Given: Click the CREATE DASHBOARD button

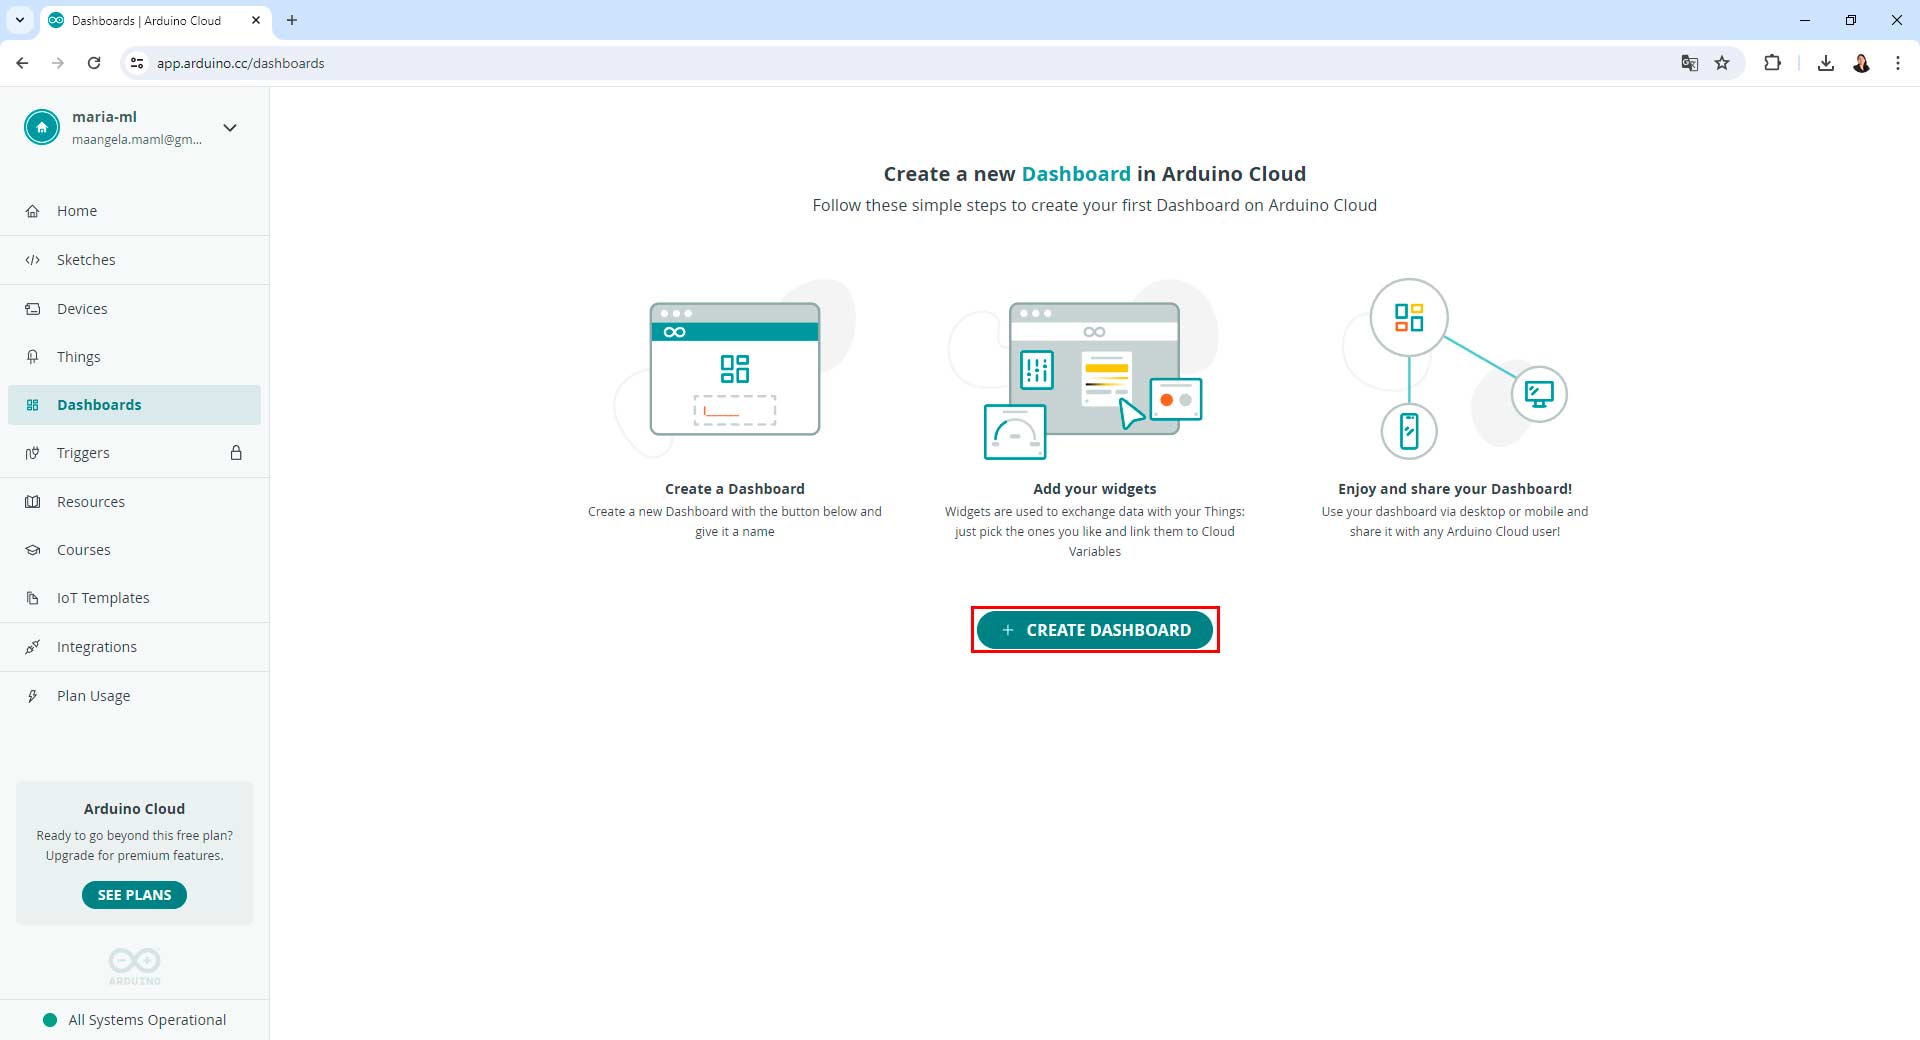Looking at the screenshot, I should tap(1095, 630).
